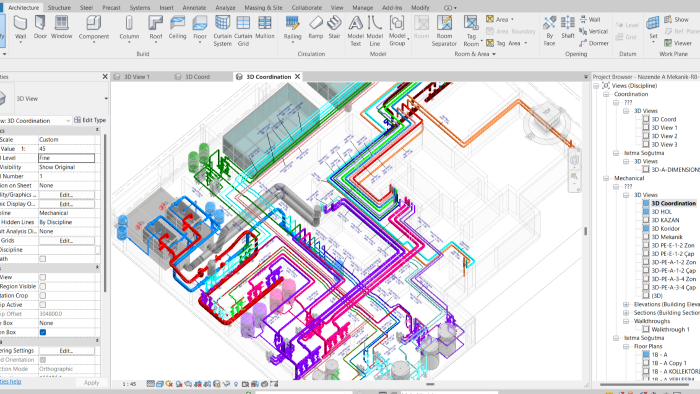Select the Curtain Grid tool
The image size is (700, 394).
click(243, 30)
